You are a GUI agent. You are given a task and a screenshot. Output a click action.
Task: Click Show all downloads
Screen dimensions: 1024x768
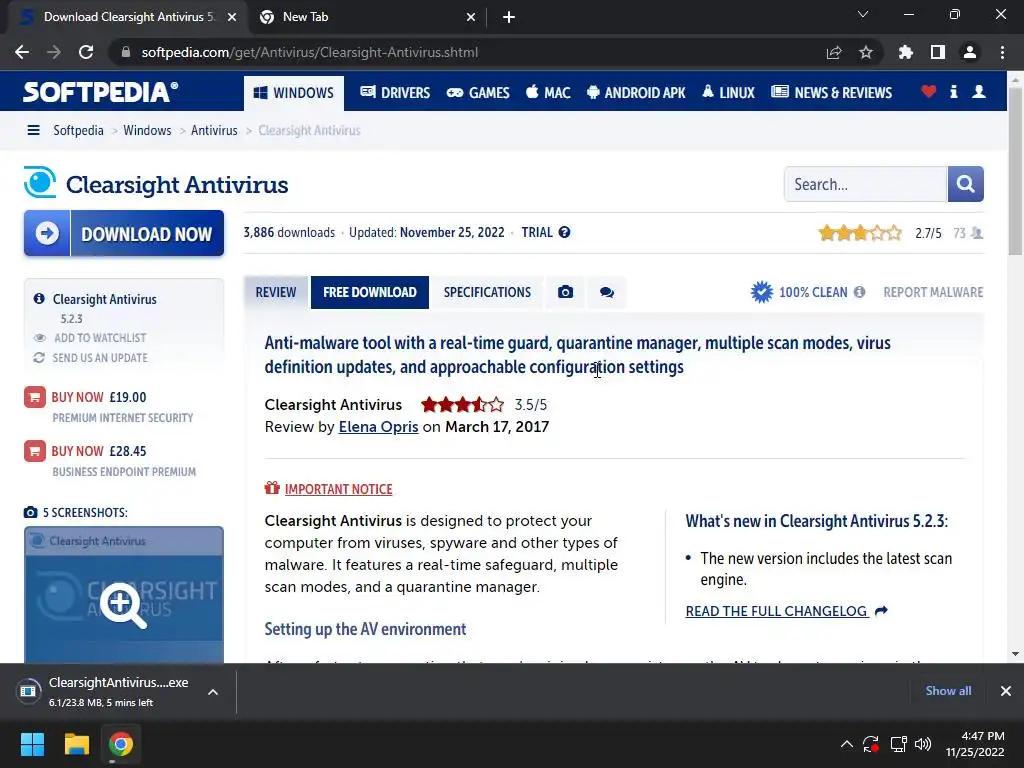click(x=948, y=690)
